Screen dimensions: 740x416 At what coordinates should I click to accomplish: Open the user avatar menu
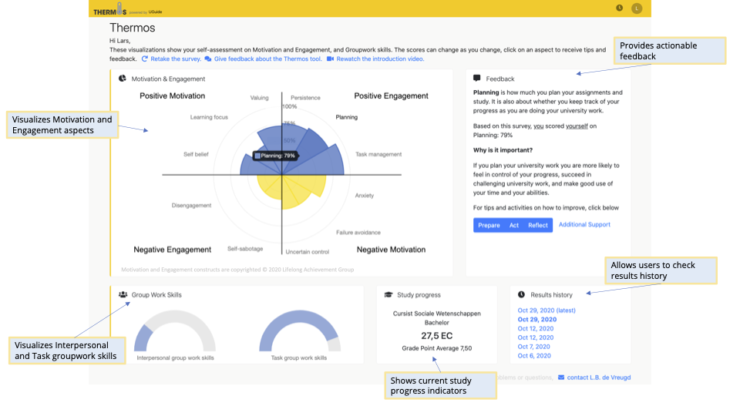637,8
